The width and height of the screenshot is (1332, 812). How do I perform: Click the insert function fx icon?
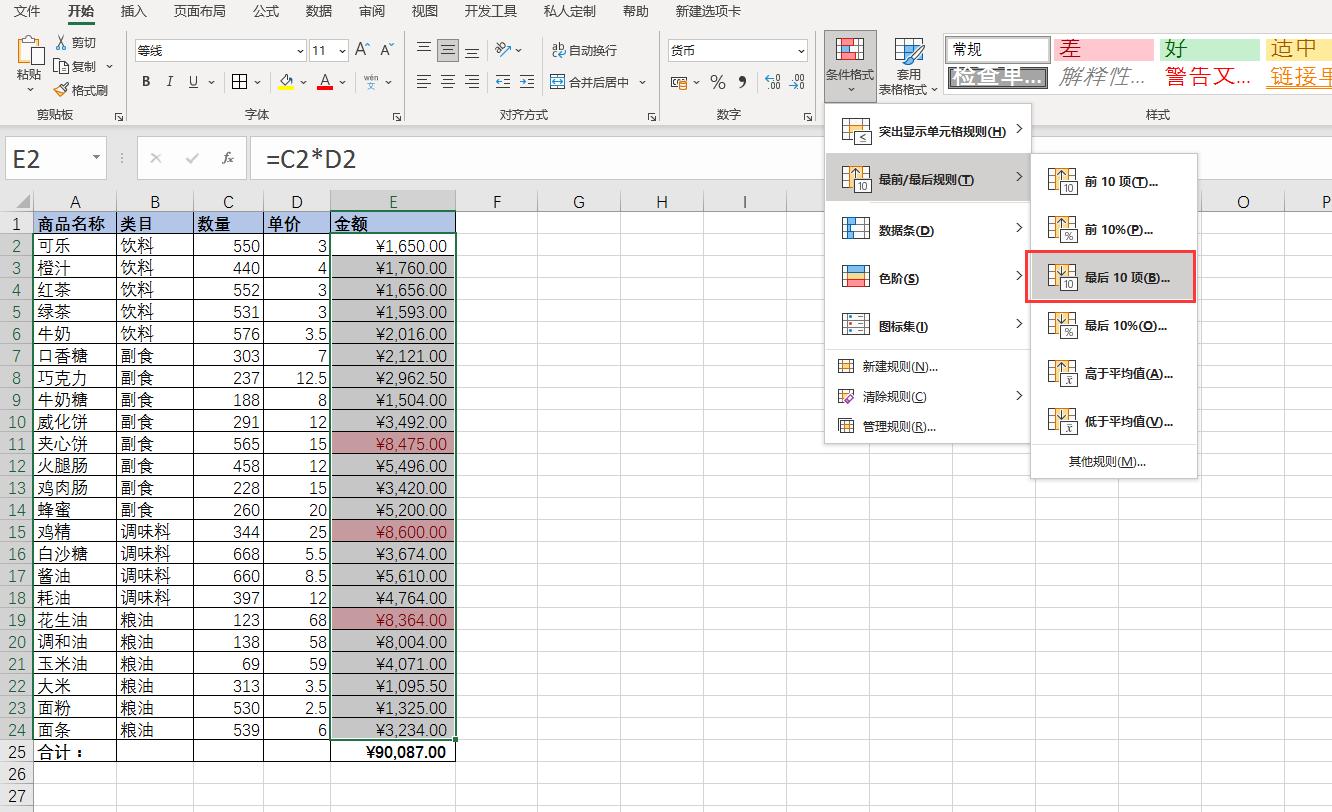point(228,158)
